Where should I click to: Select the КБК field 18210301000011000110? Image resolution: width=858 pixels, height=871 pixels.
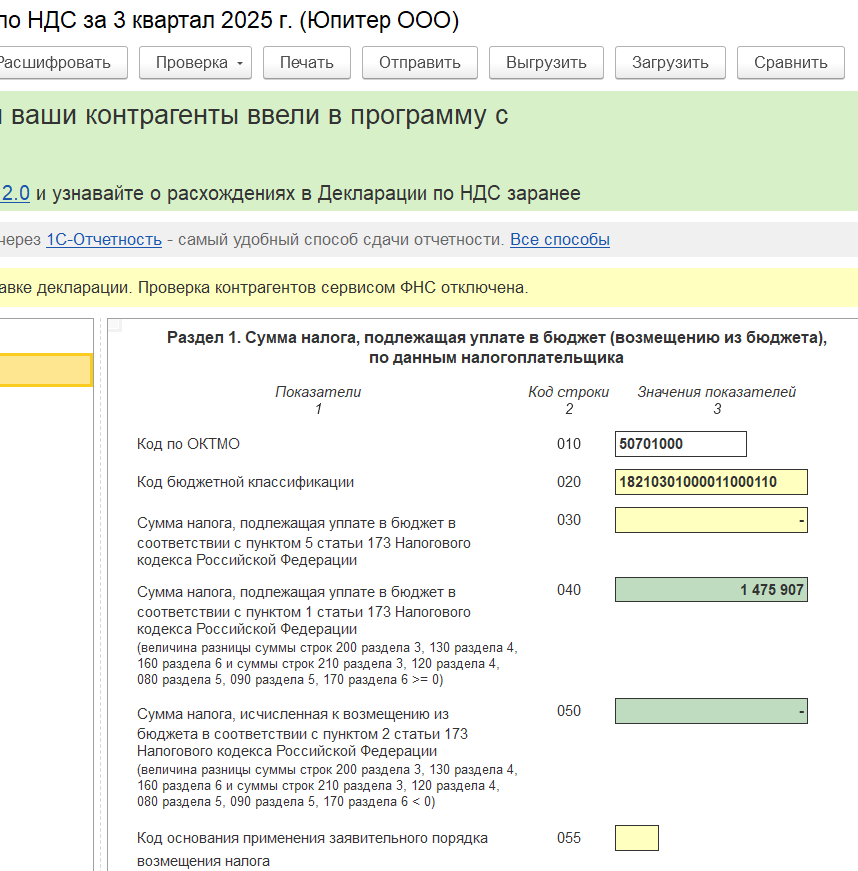coord(711,482)
